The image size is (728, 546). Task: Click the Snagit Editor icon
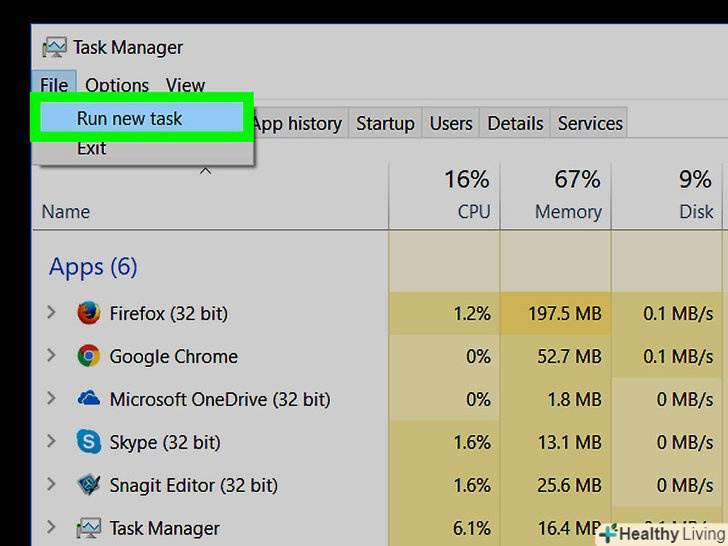pyautogui.click(x=89, y=485)
